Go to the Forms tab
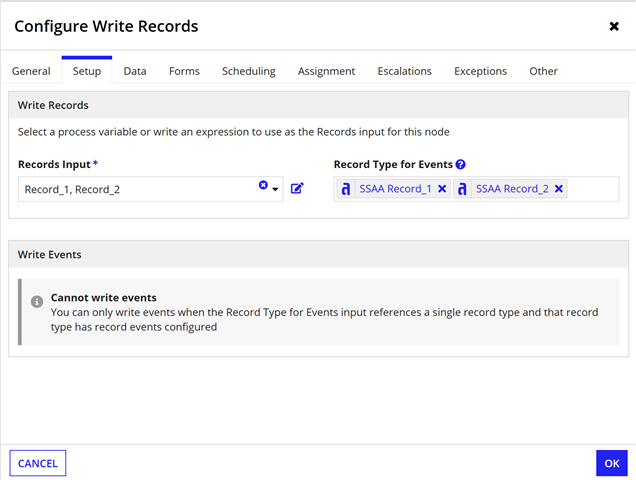The width and height of the screenshot is (636, 480). click(184, 71)
